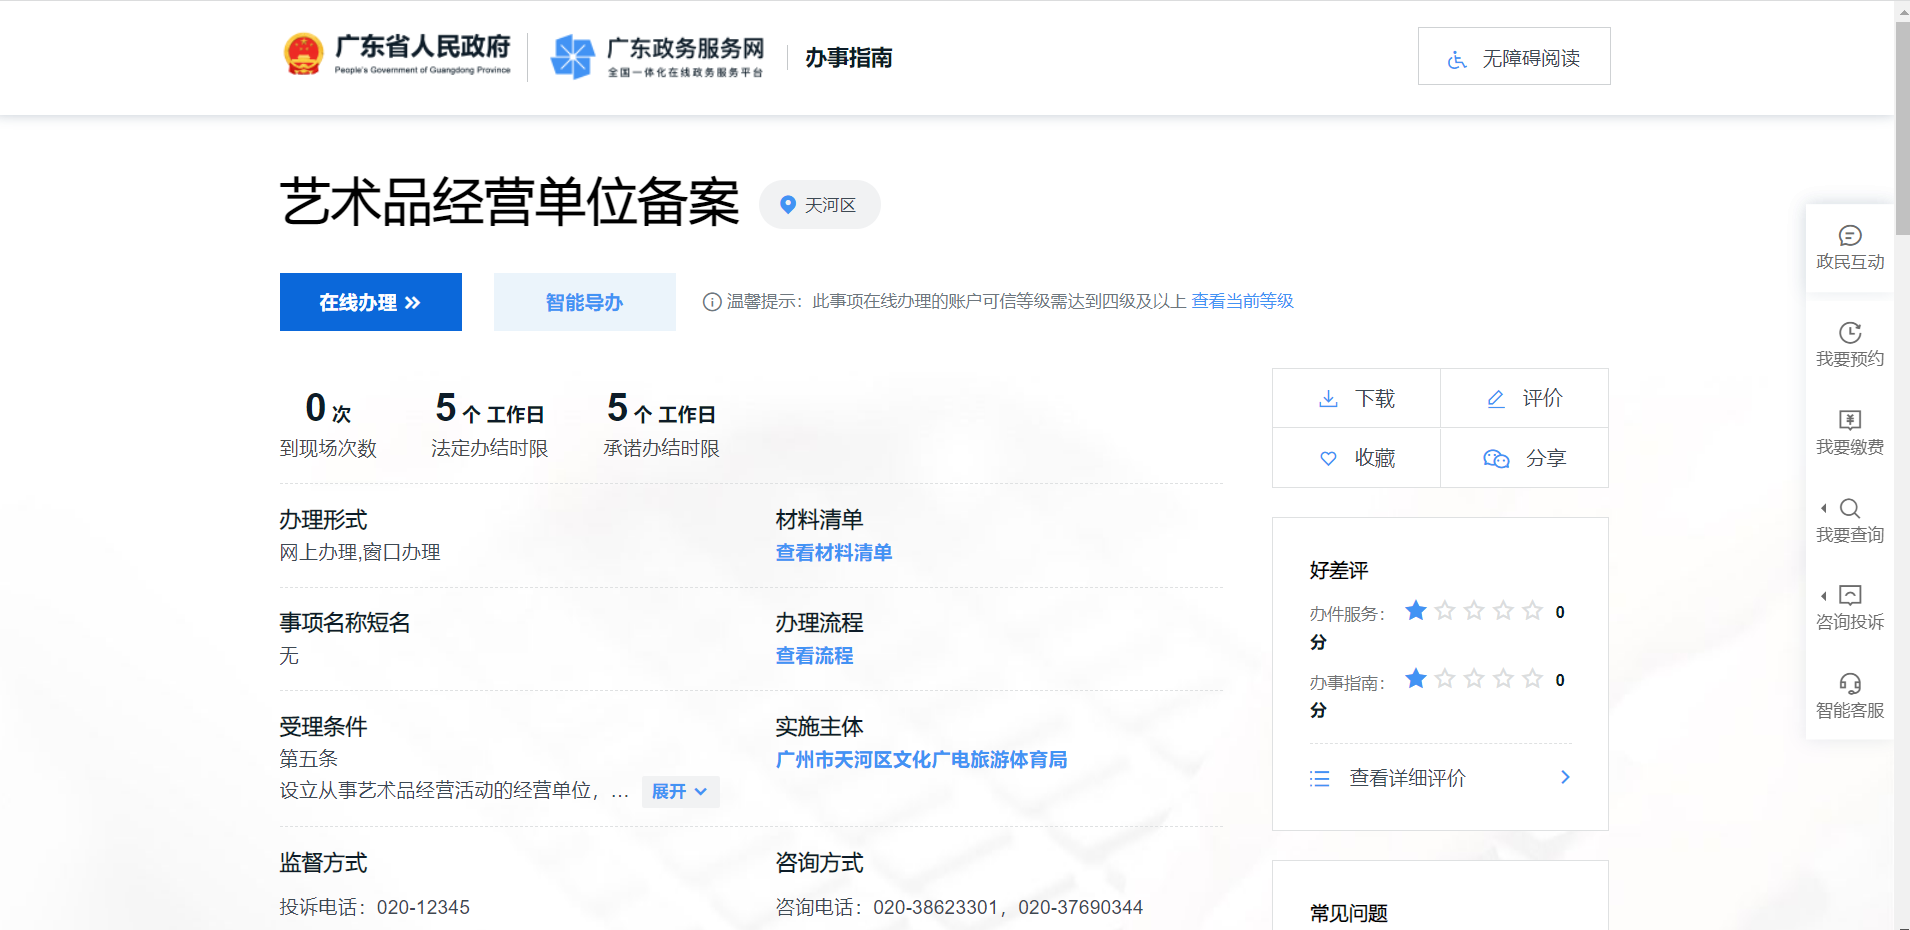The image size is (1910, 930).
Task: Expand the 受理条件 text with 展开
Action: pyautogui.click(x=680, y=792)
